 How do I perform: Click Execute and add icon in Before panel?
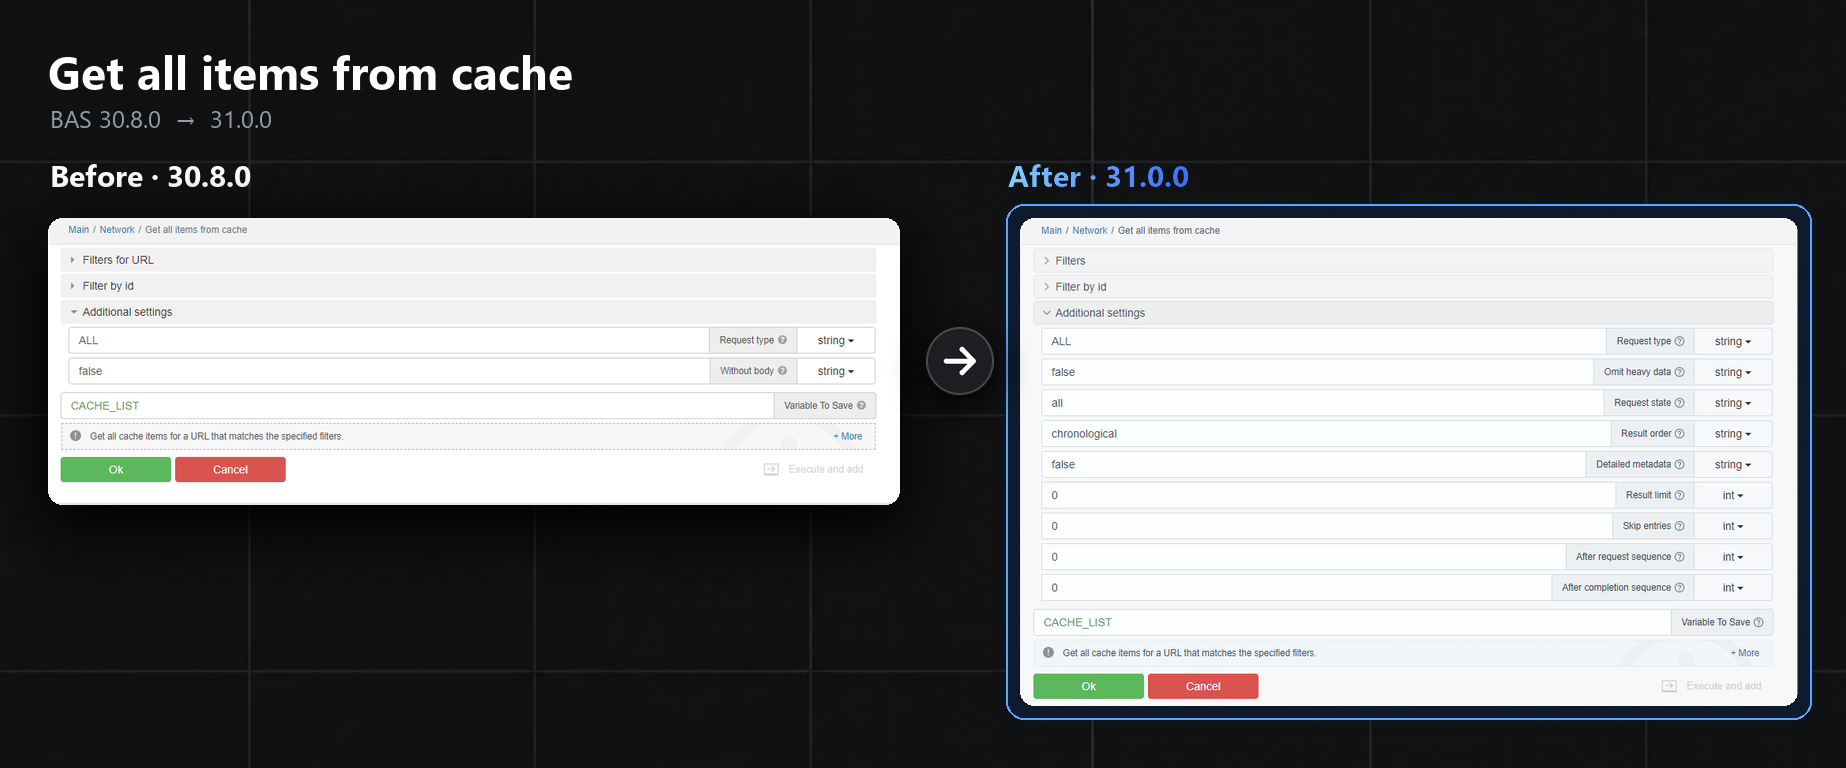(x=771, y=469)
